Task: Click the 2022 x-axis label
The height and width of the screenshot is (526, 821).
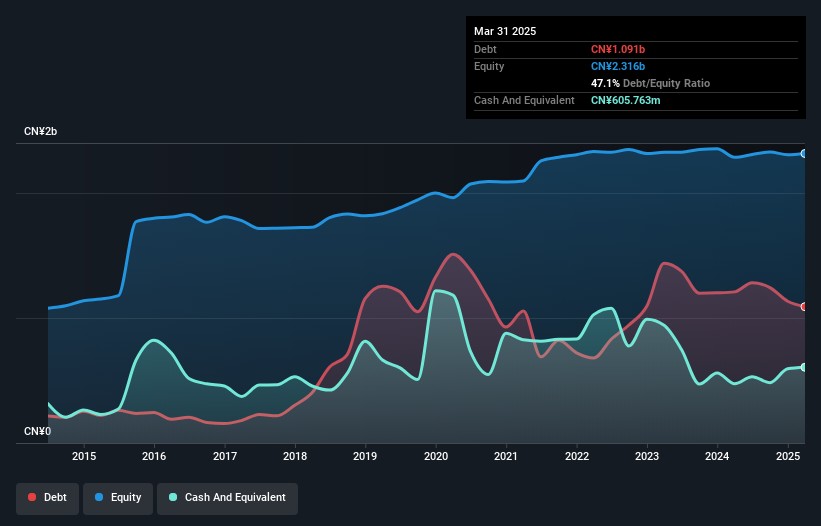Action: pos(576,456)
